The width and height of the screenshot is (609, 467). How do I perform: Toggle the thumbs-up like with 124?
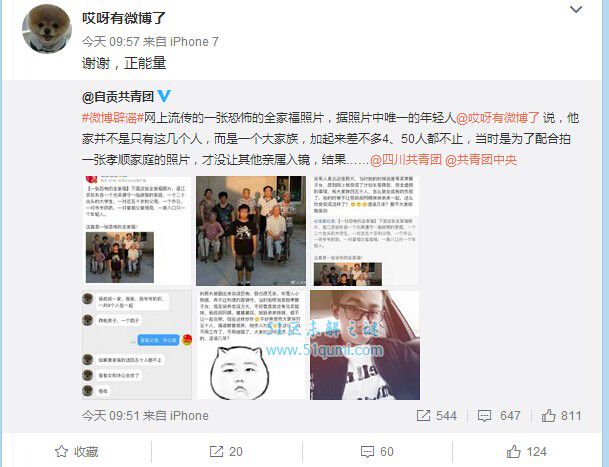point(527,451)
